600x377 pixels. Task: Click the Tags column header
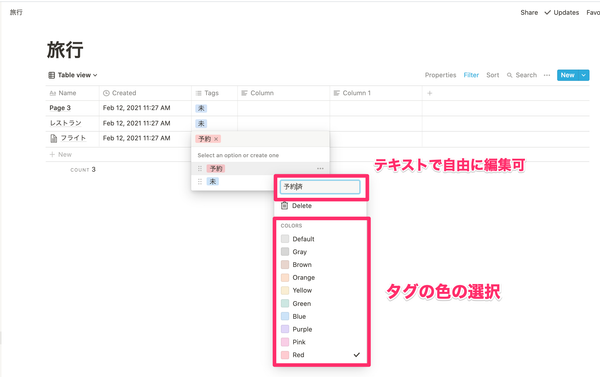[x=215, y=93]
